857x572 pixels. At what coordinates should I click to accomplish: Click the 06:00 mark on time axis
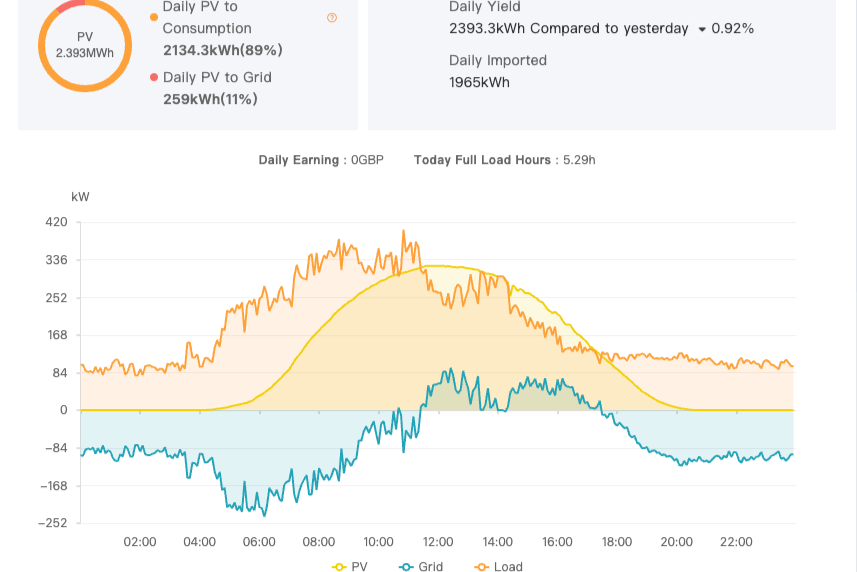tap(259, 542)
